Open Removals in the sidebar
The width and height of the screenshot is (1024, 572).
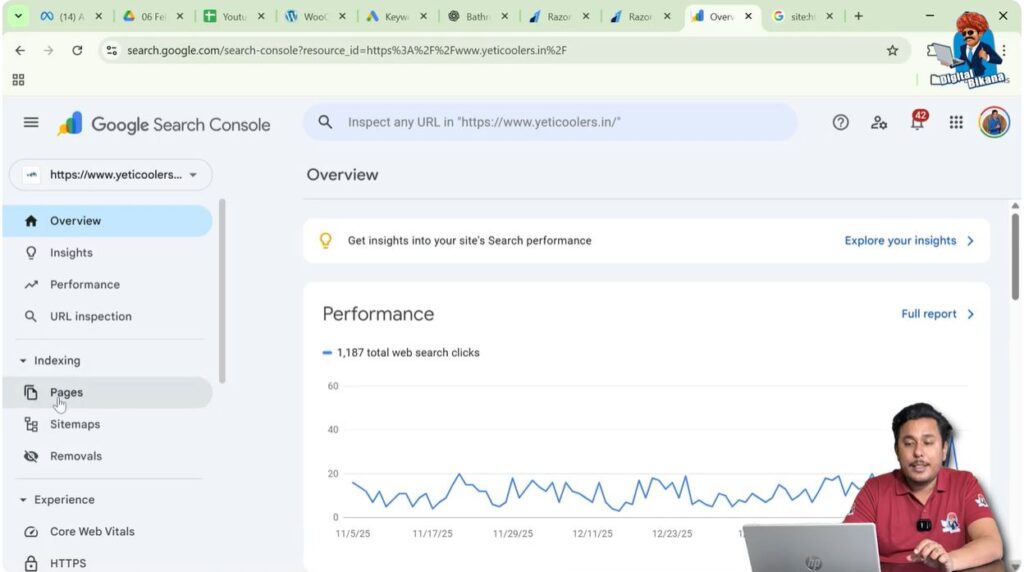108,456
